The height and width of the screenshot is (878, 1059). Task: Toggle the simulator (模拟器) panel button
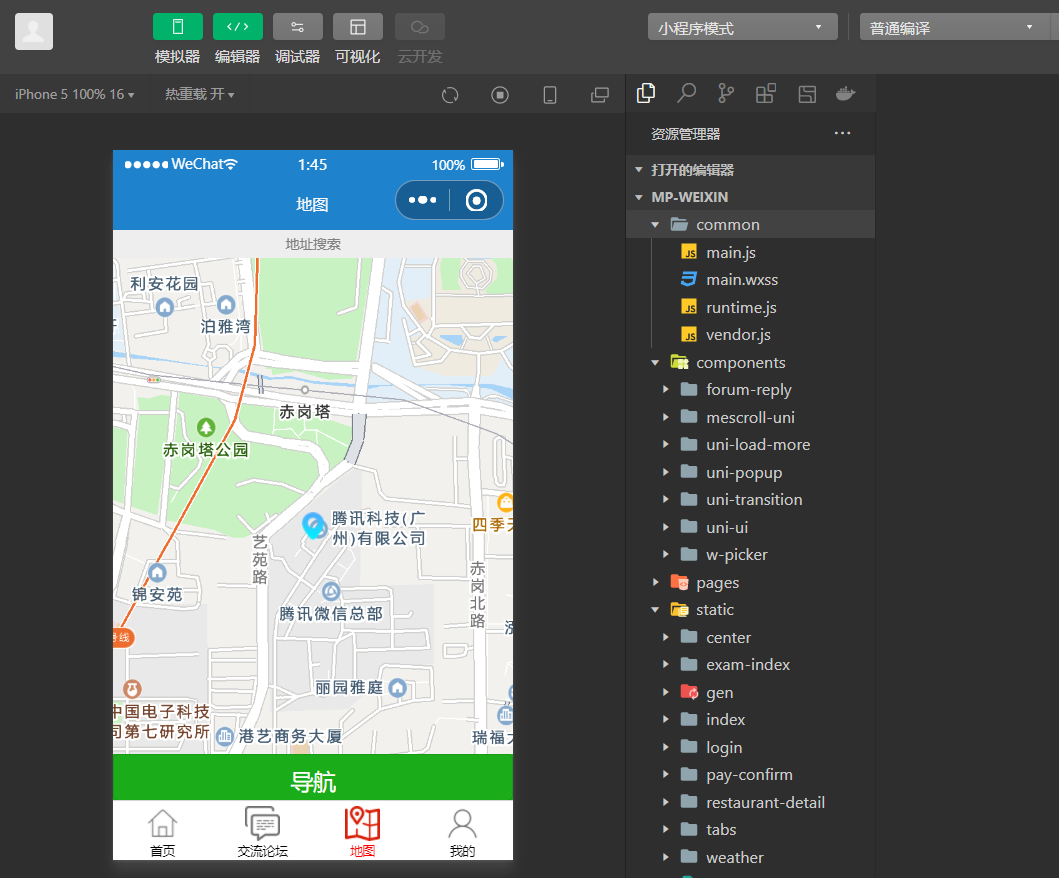(x=178, y=27)
